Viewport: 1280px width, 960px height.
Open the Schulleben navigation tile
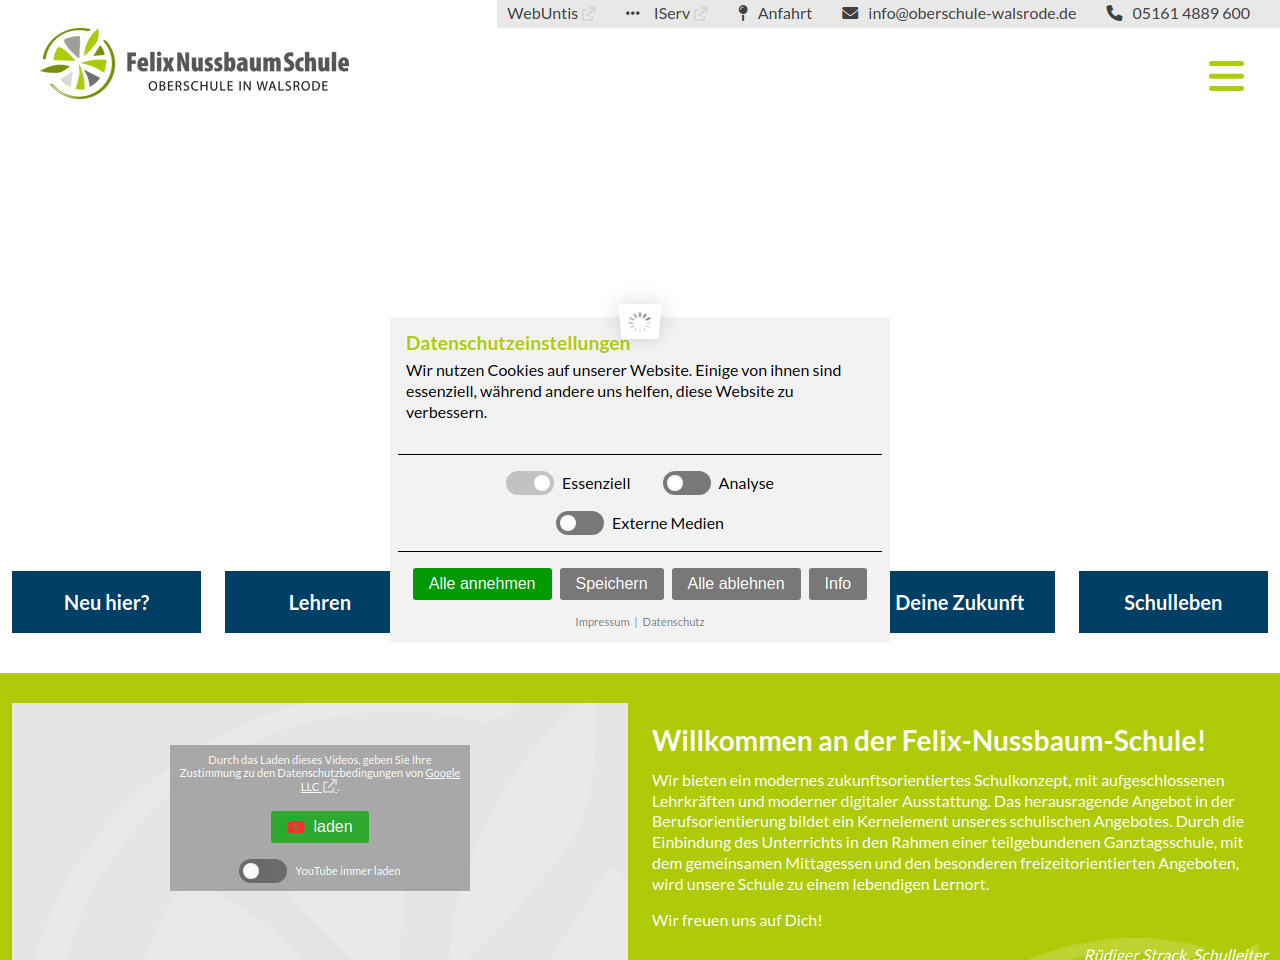1172,602
